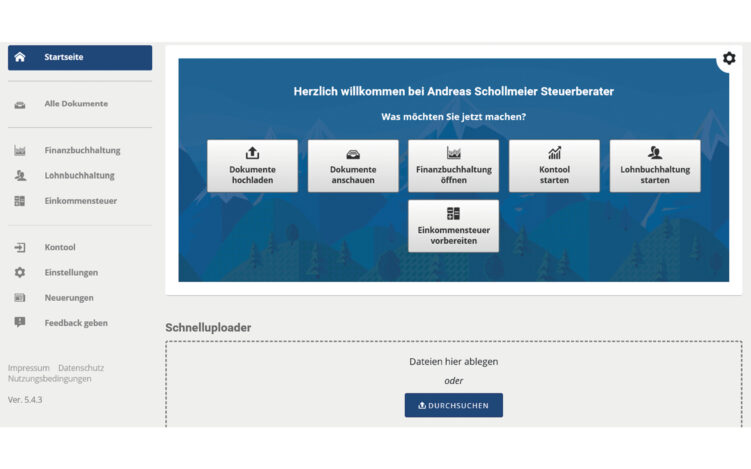751x469 pixels.
Task: Open the gear icon in top-right corner
Action: (x=729, y=59)
